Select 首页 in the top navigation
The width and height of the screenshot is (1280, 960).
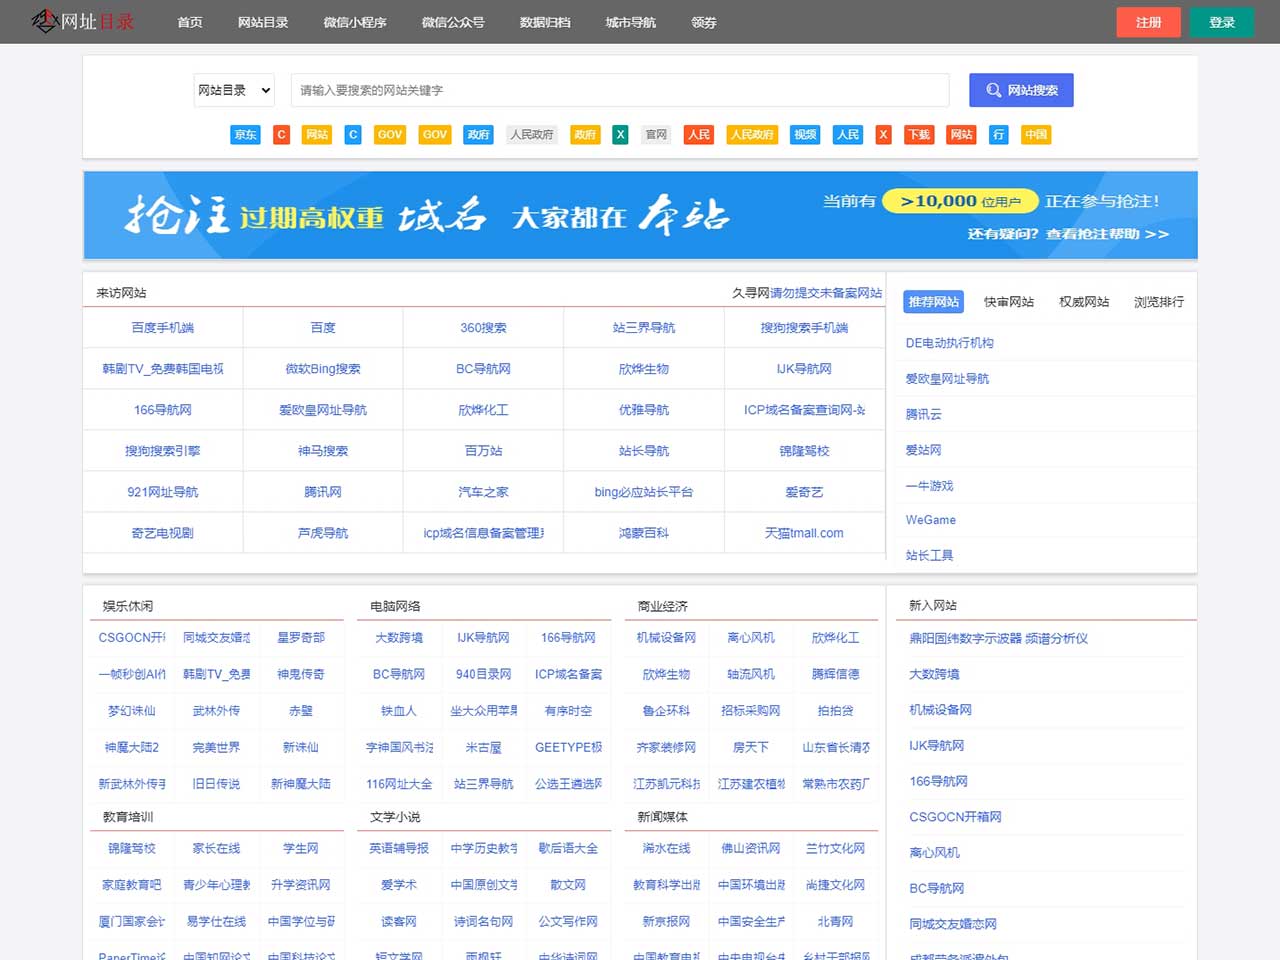pyautogui.click(x=189, y=21)
